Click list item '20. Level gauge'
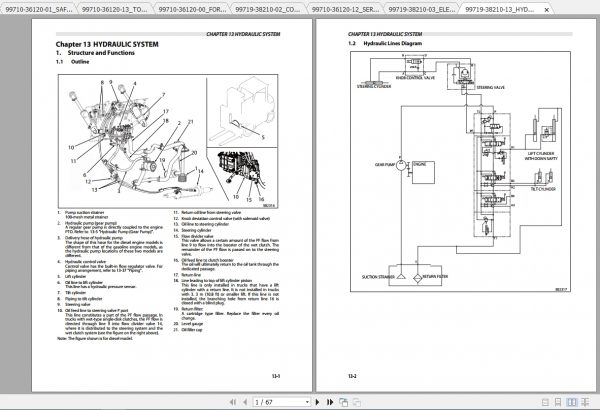Screen dimensions: 600x410 (x=188, y=324)
